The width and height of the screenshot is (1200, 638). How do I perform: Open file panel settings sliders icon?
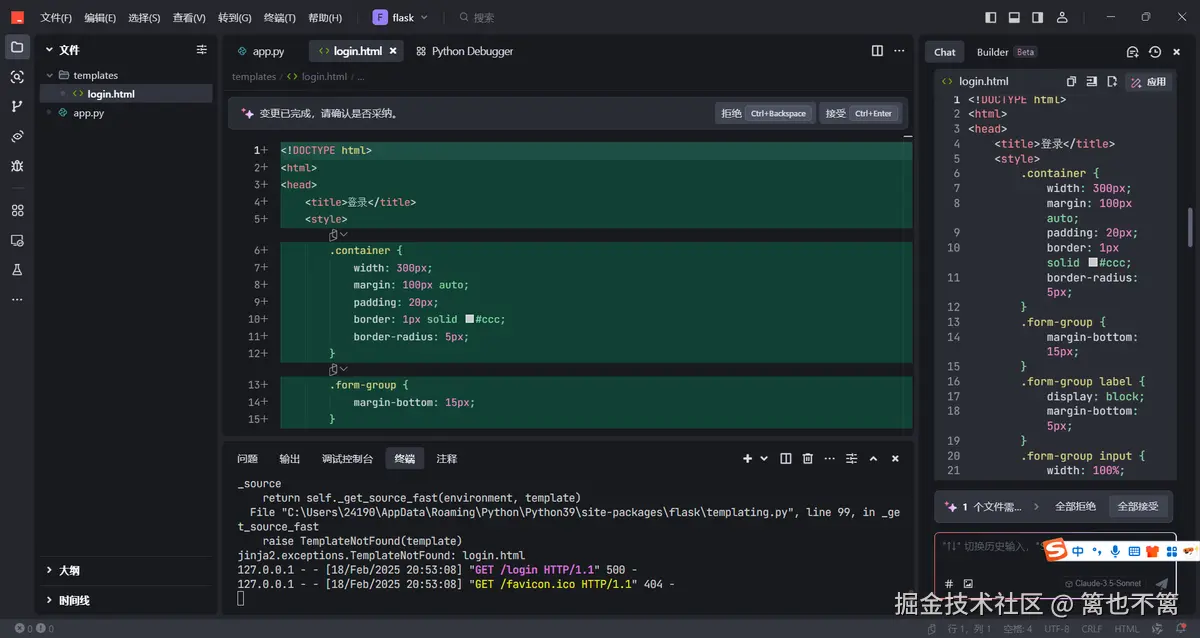tap(202, 49)
